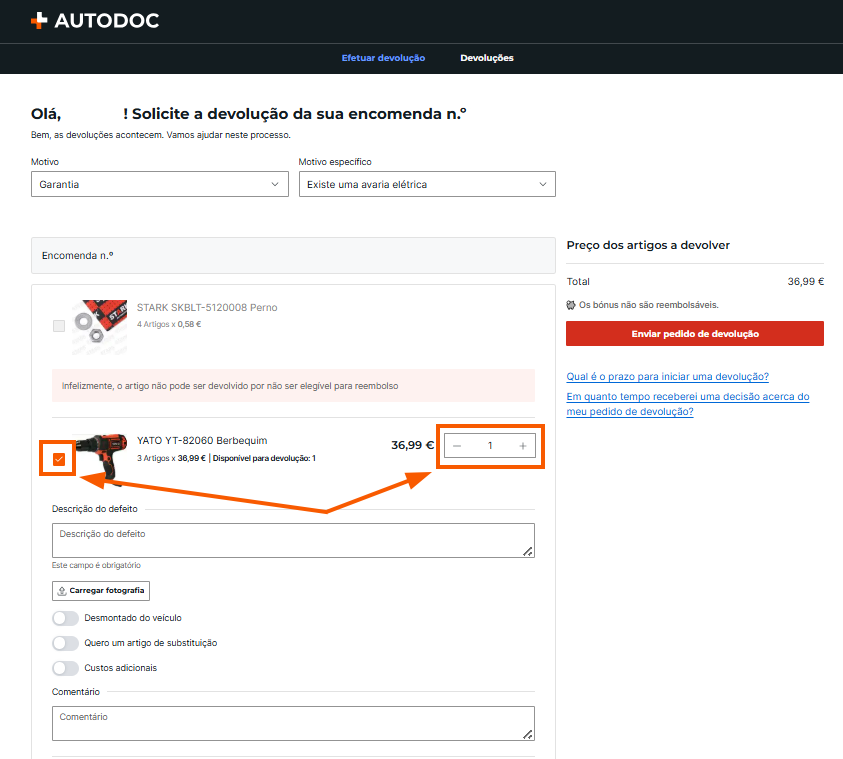This screenshot has height=759, width=843.
Task: Open Efetuar devolução tab
Action: (383, 58)
